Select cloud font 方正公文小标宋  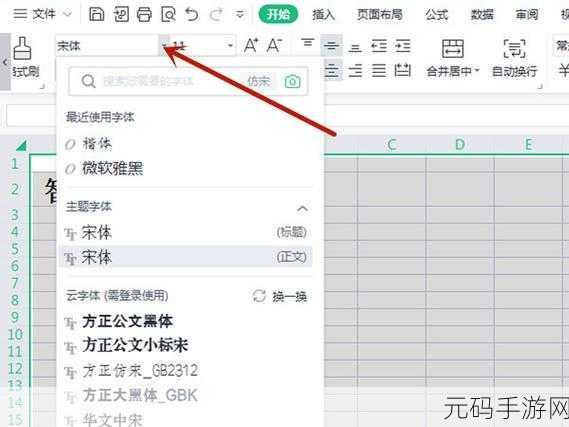(x=135, y=345)
